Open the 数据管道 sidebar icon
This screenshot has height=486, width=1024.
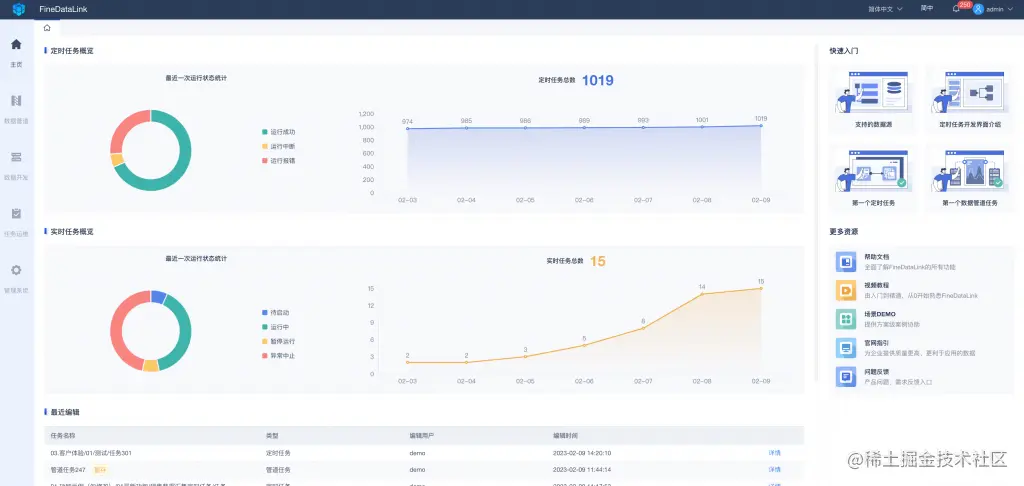(x=16, y=101)
